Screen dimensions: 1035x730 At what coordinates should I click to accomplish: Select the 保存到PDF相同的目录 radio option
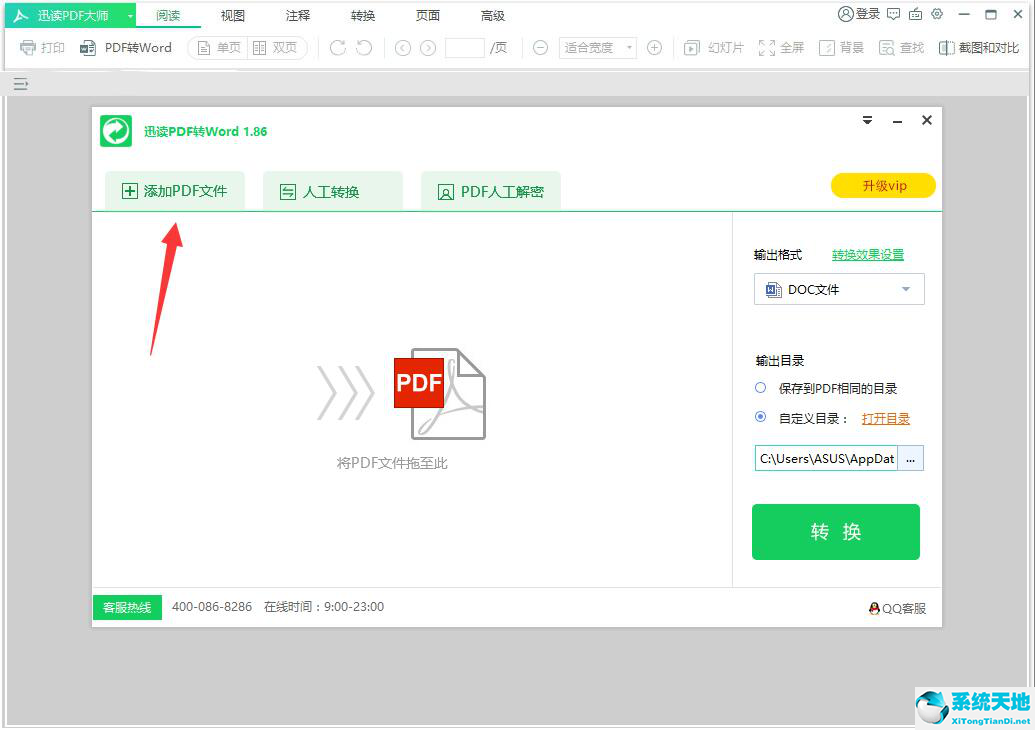coord(760,388)
